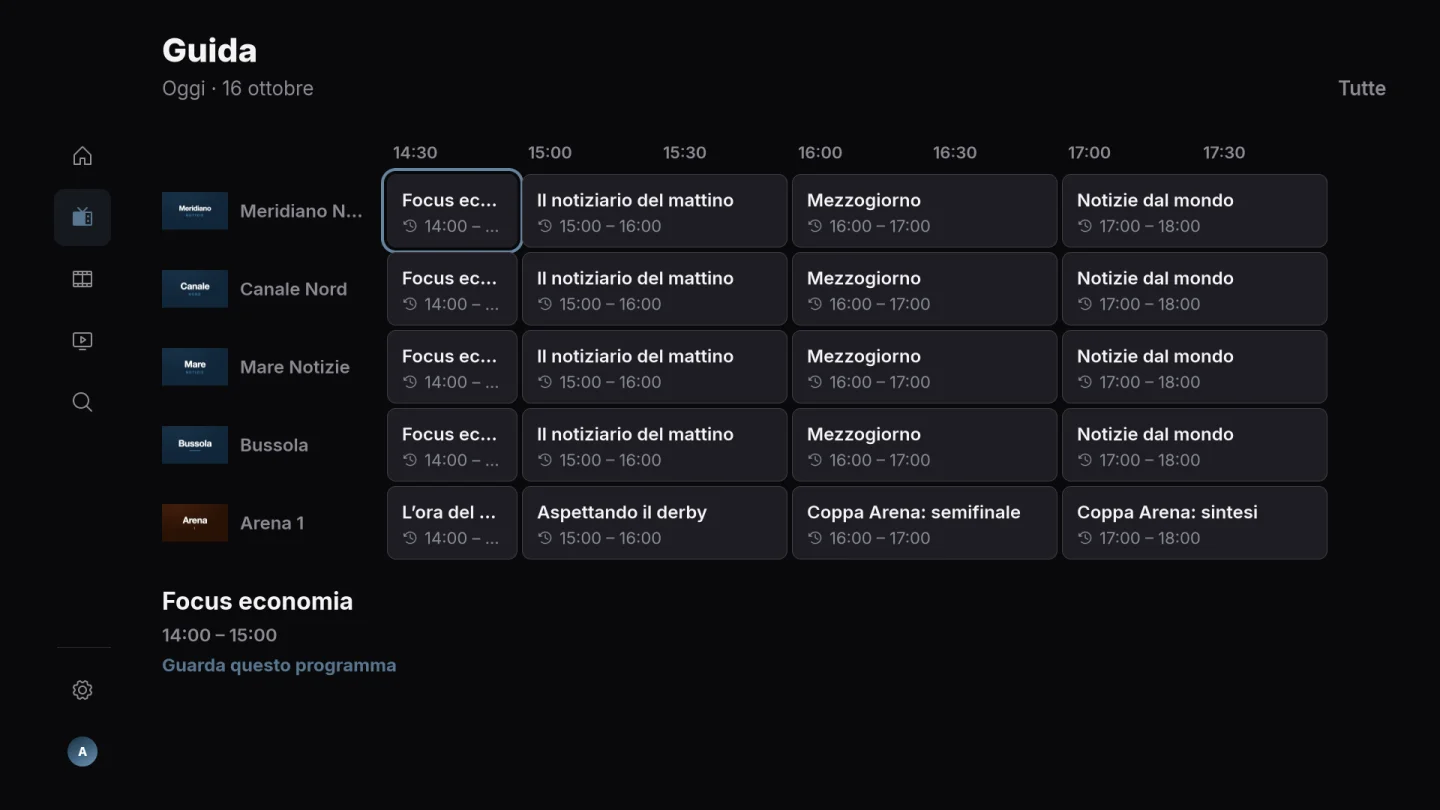The height and width of the screenshot is (810, 1440).
Task: Open the Tutte channel filter
Action: pos(1362,88)
